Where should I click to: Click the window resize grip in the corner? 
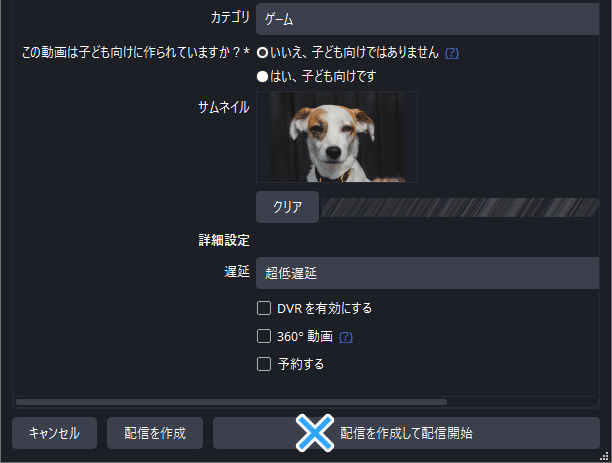coord(604,456)
